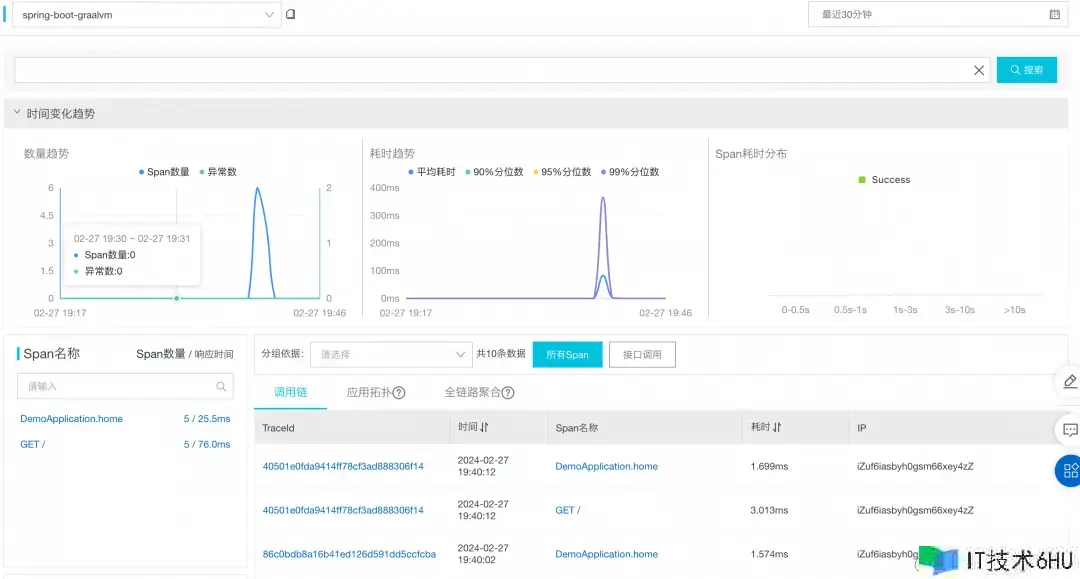The image size is (1080, 579).
Task: Open the floating chat feedback icon
Action: pos(1069,429)
